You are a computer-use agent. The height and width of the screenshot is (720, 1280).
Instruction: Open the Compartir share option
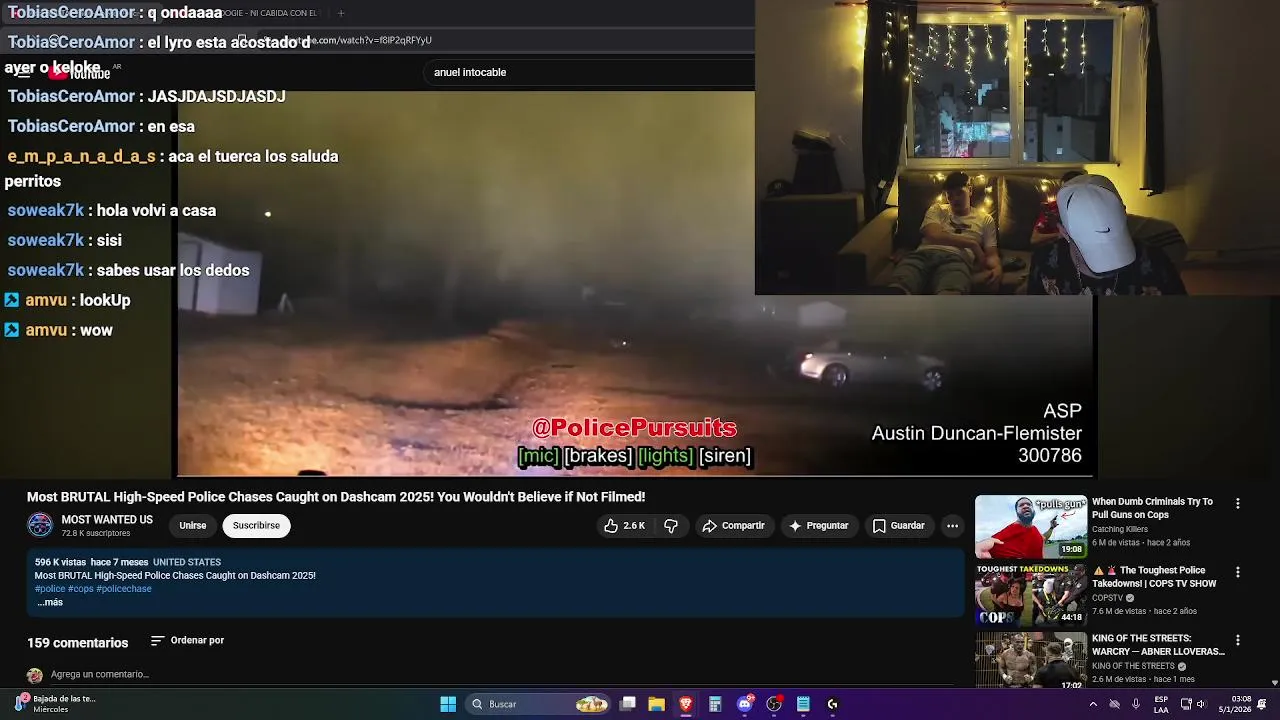pyautogui.click(x=733, y=526)
